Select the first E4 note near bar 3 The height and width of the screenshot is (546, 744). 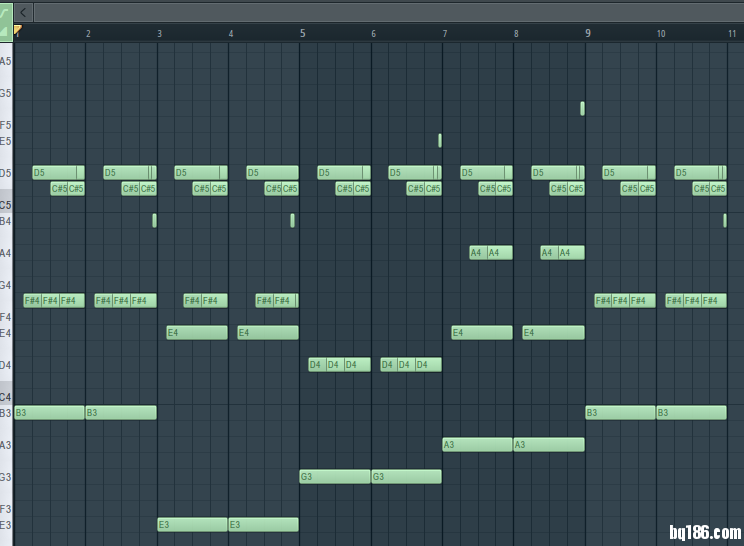[197, 333]
